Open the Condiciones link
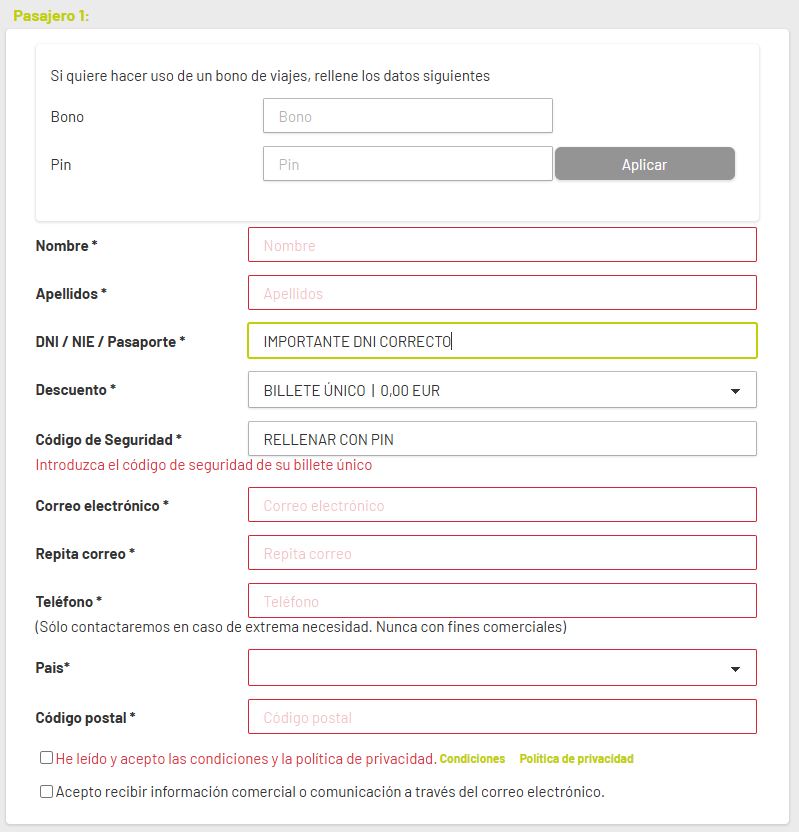Viewport: 799px width, 832px height. pyautogui.click(x=472, y=759)
